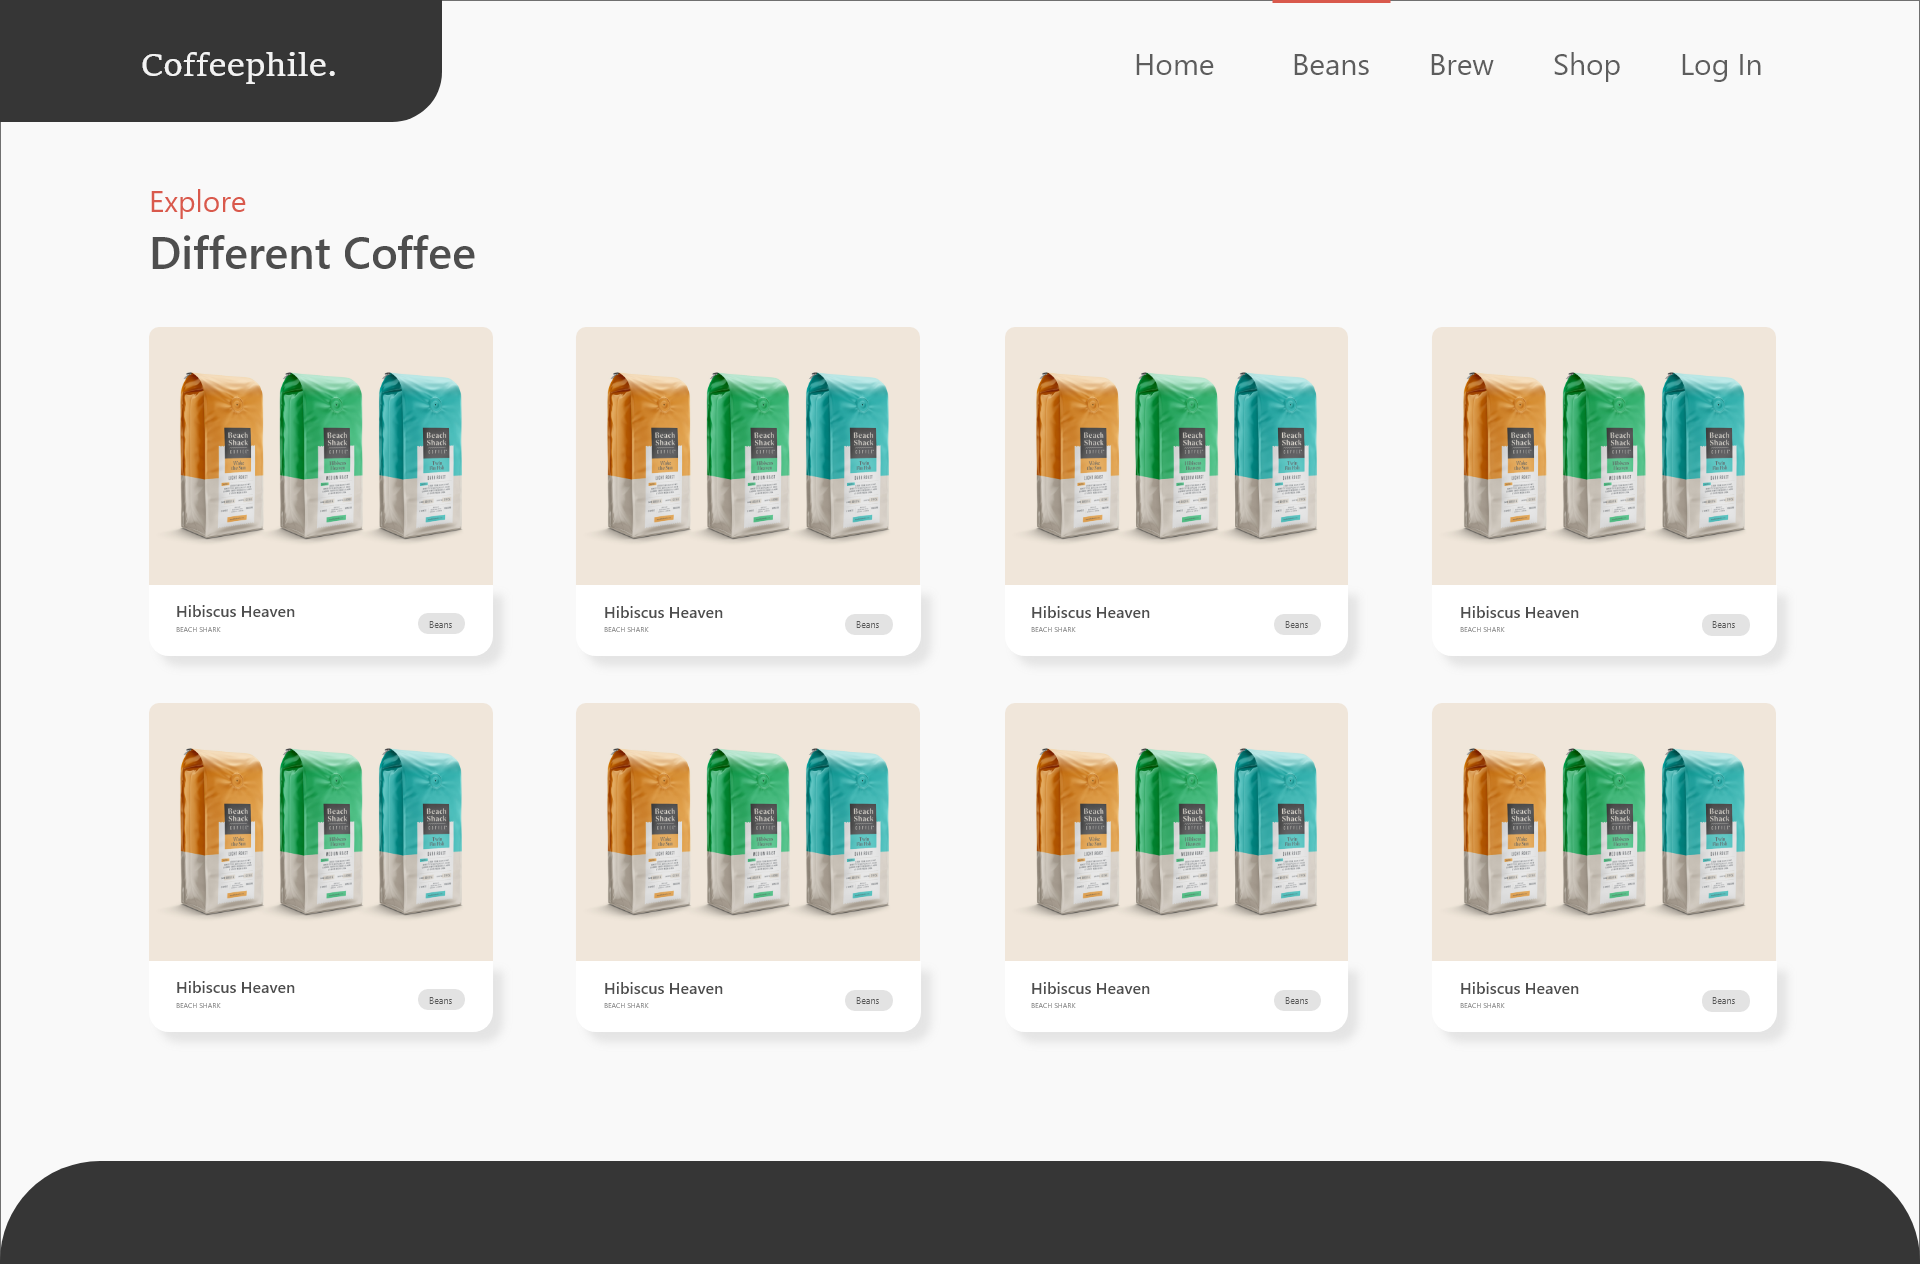The image size is (1920, 1264).
Task: Open second row, fourth product image
Action: point(1603,832)
